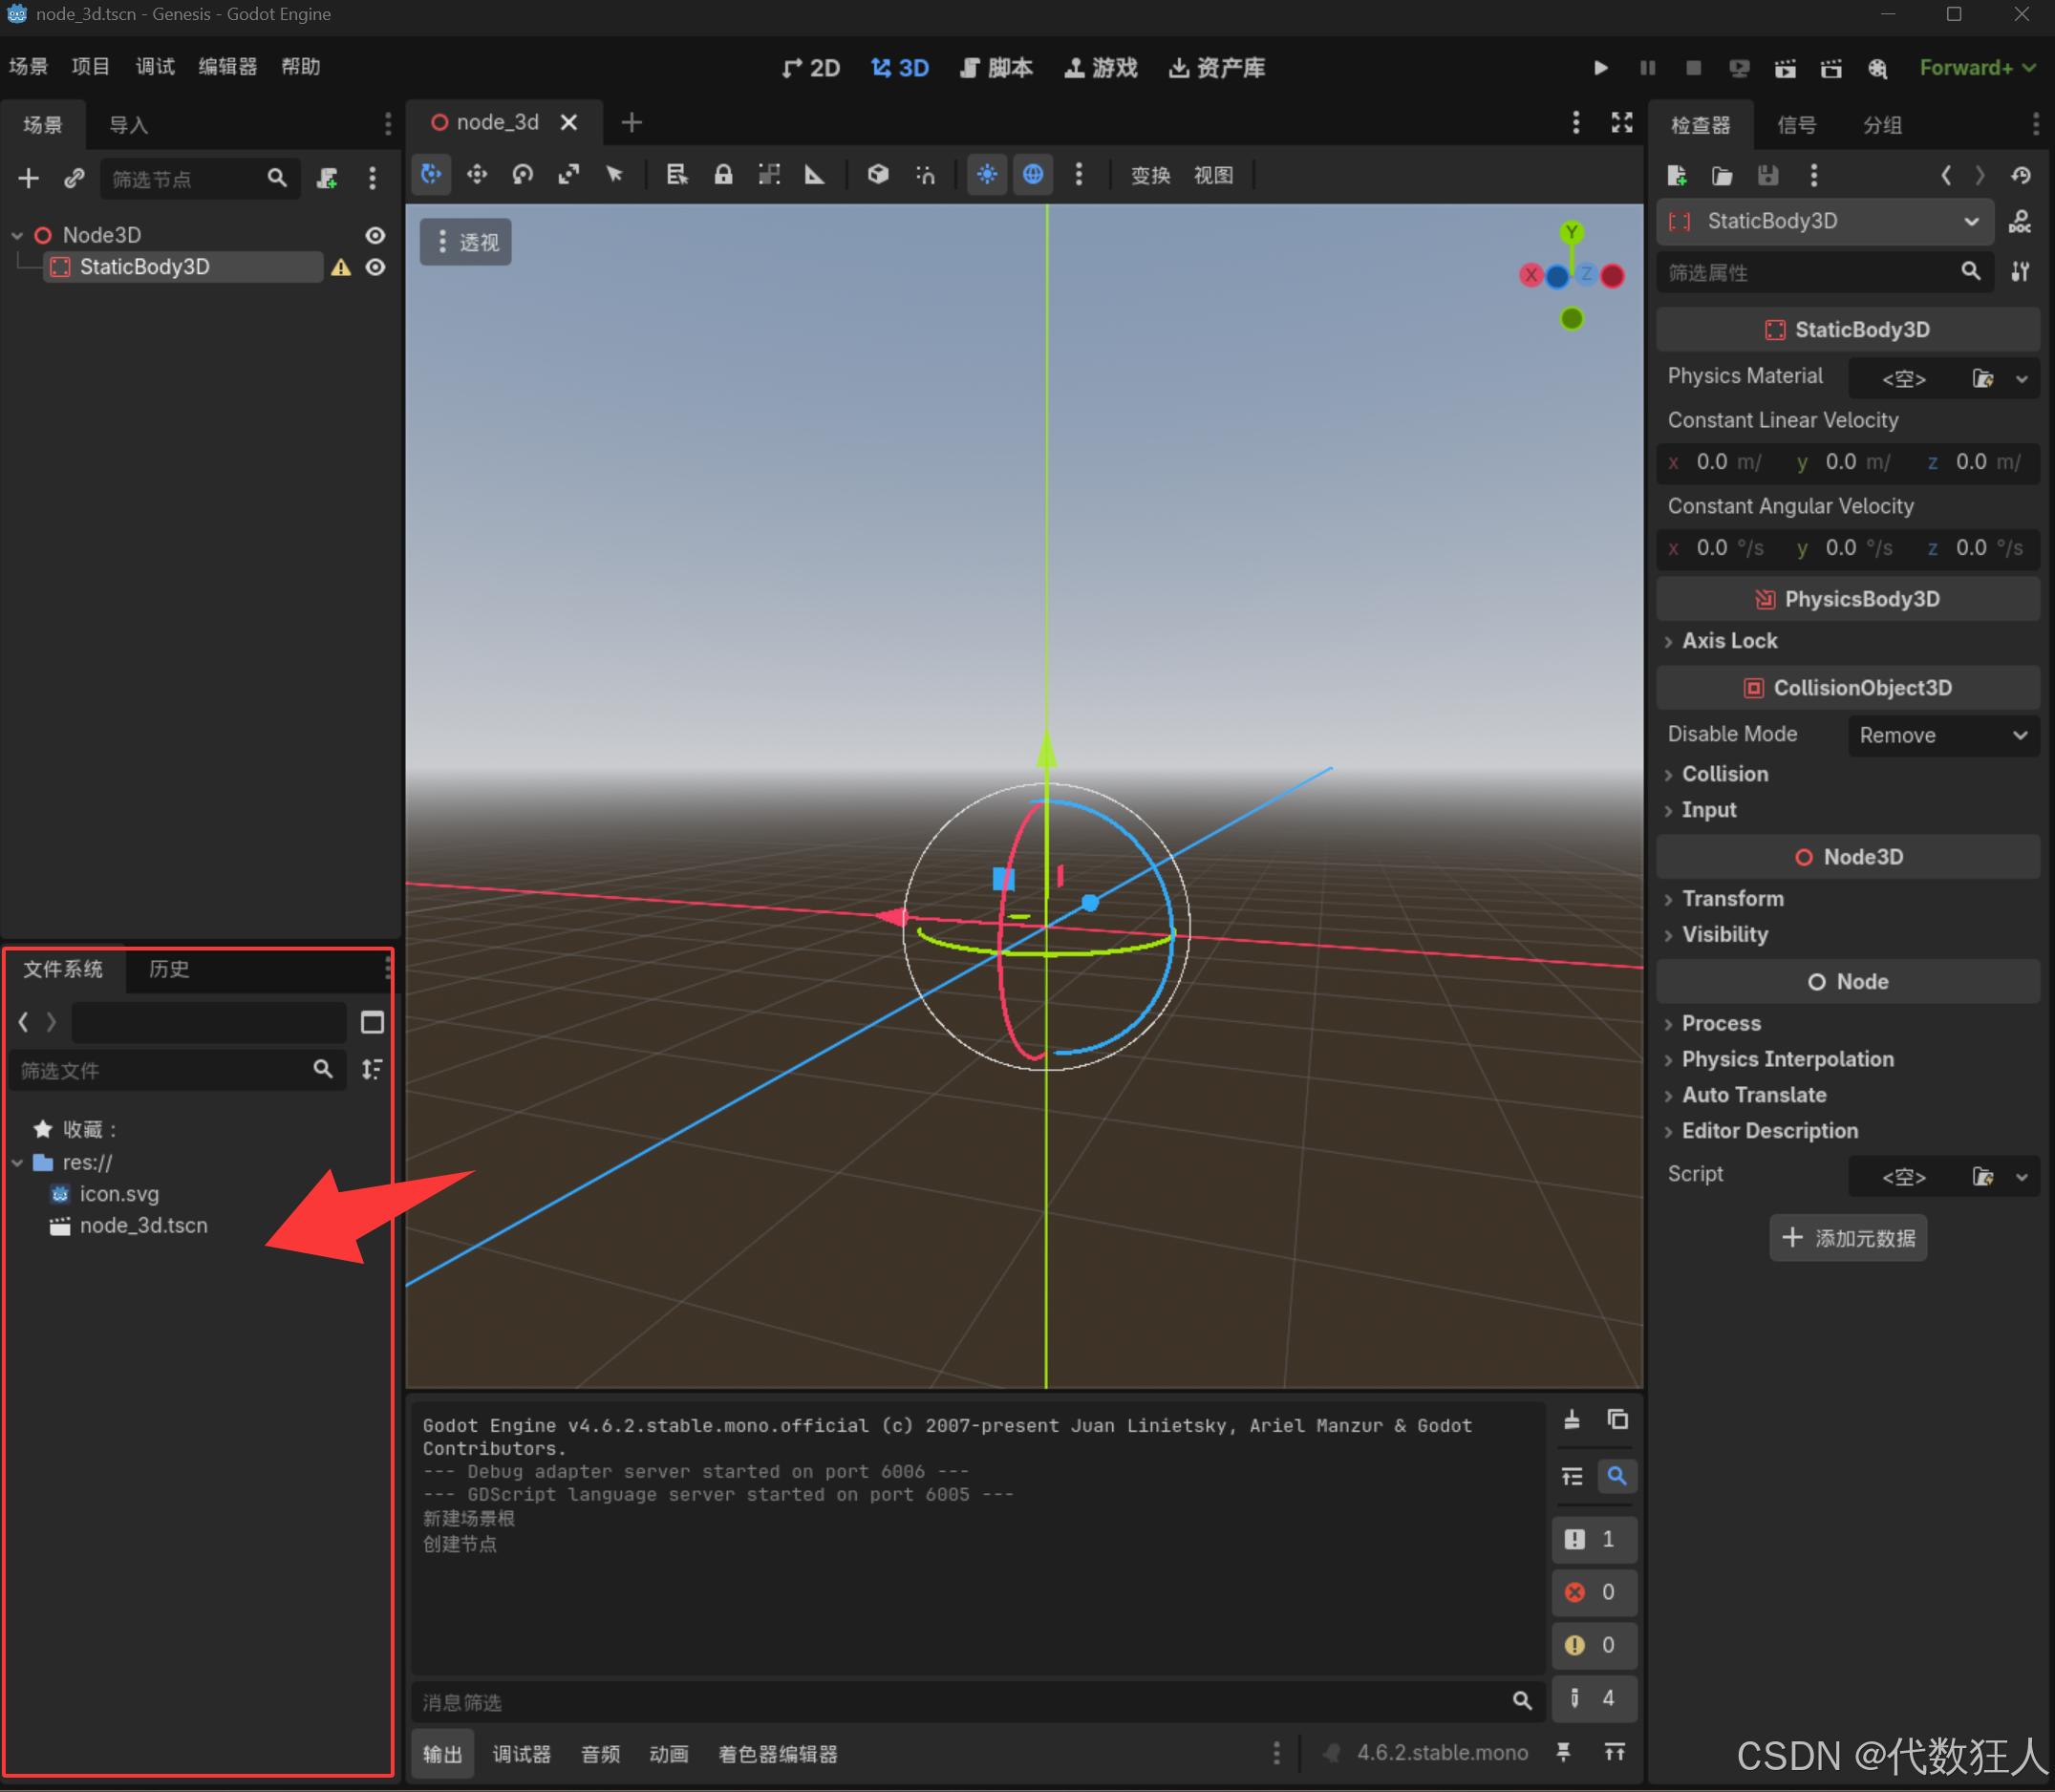The image size is (2055, 1792).
Task: Select the Rotate mode tool
Action: [x=523, y=175]
